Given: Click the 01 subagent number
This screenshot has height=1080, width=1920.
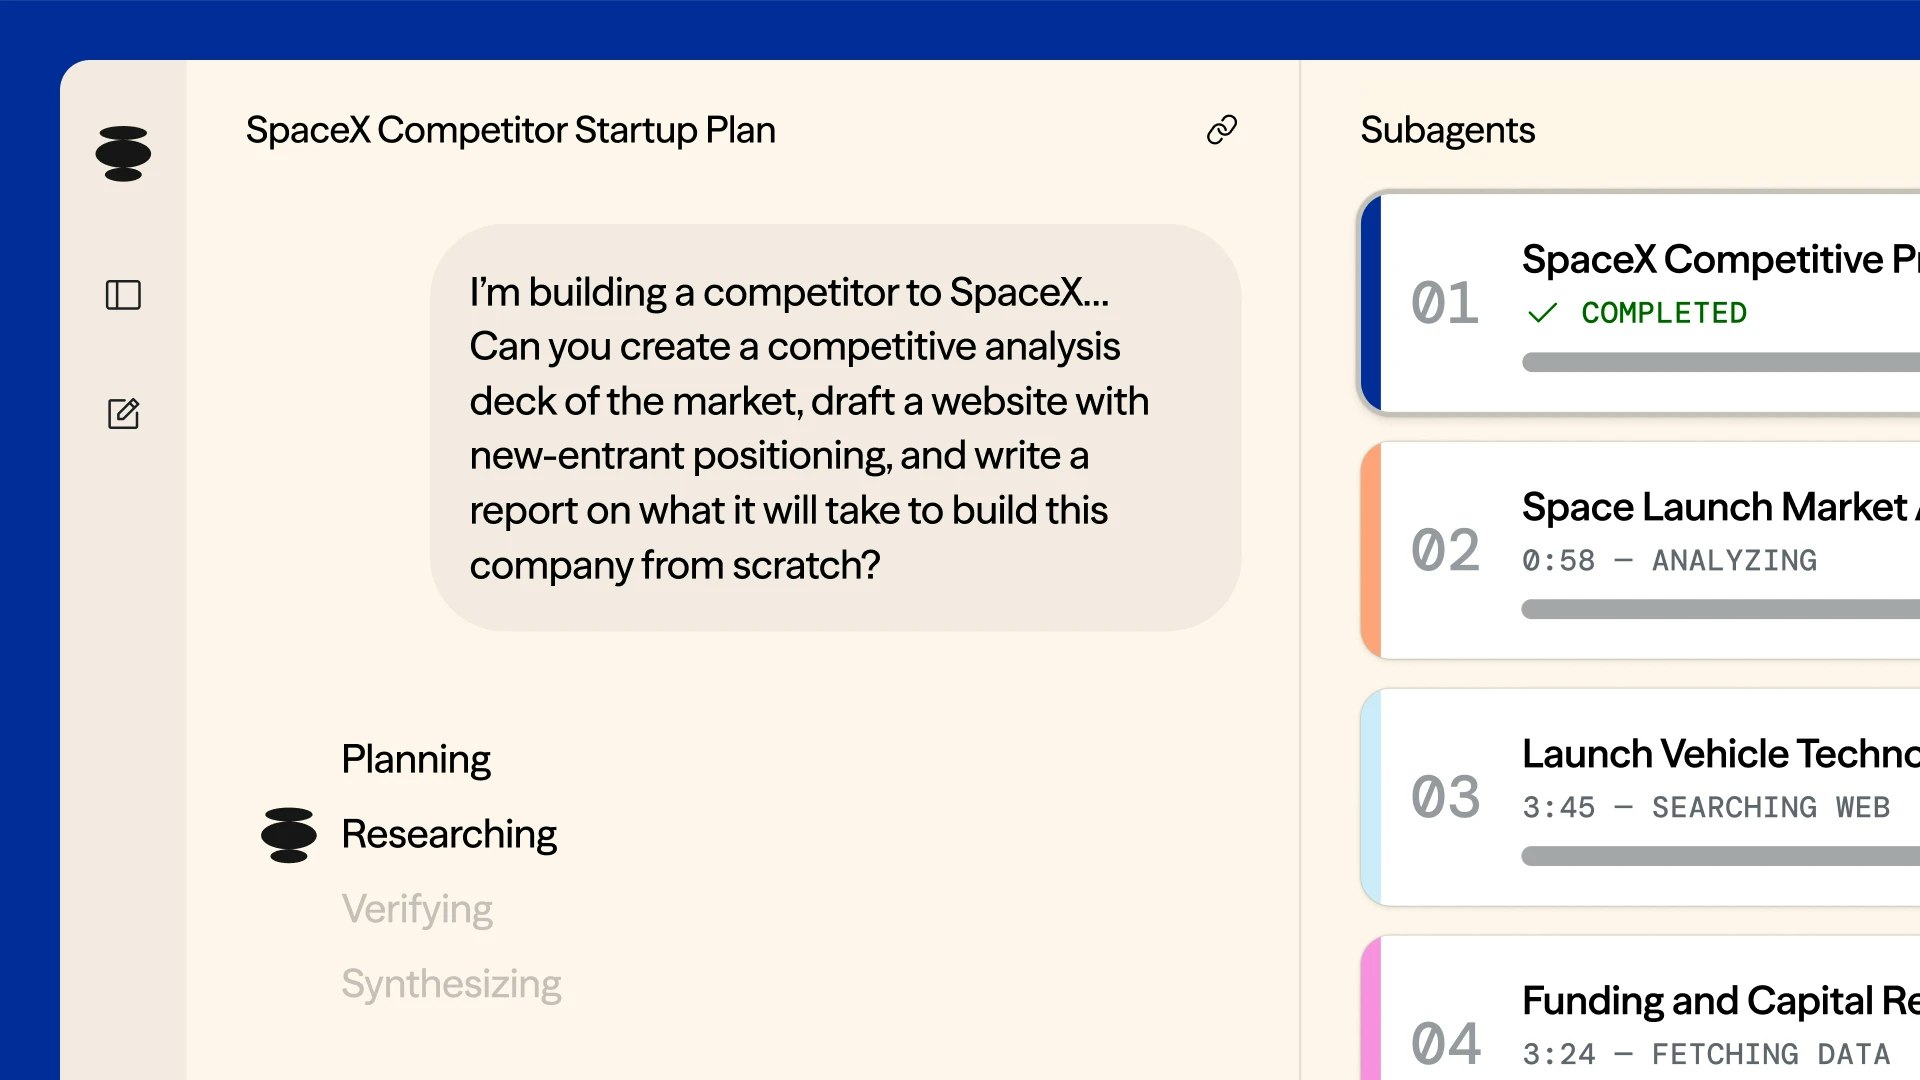Looking at the screenshot, I should click(x=1445, y=303).
